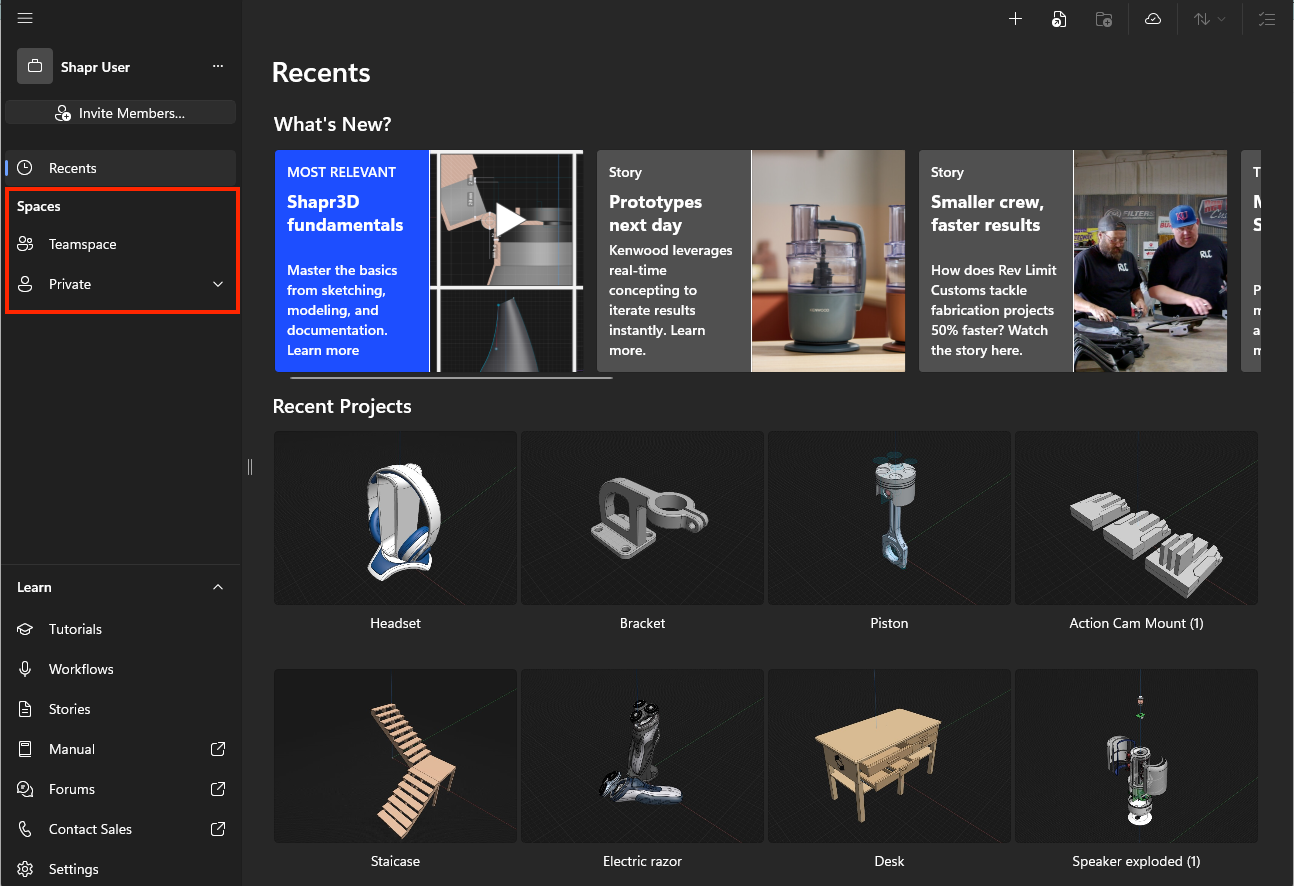Open Tutorials in the Learn section
Image resolution: width=1294 pixels, height=886 pixels.
coord(121,629)
